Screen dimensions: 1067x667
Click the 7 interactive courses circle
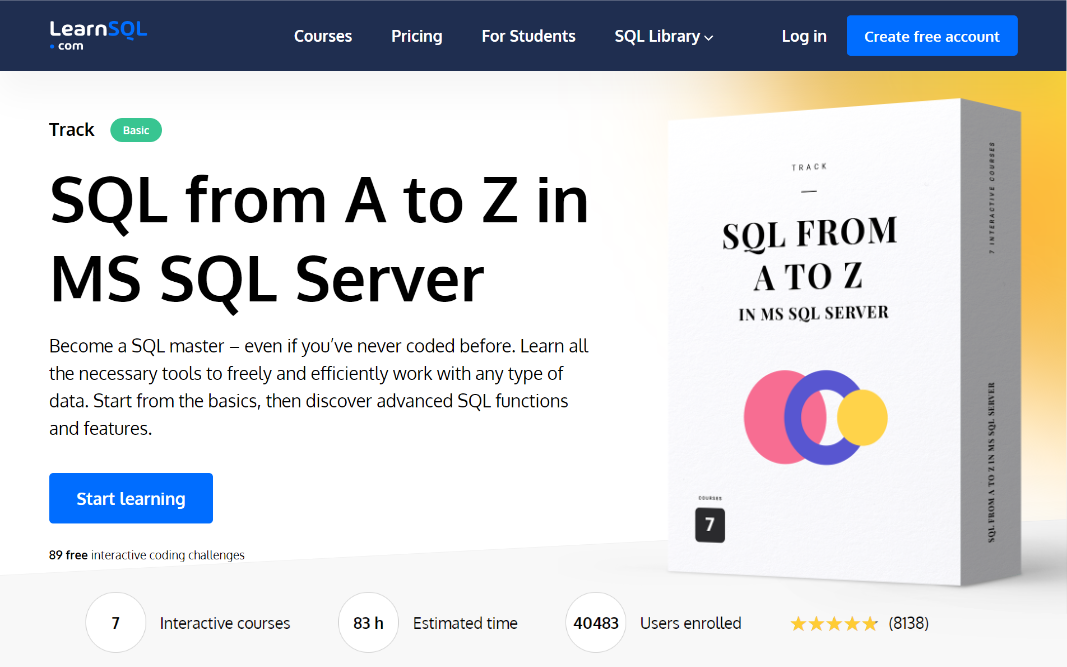click(116, 623)
